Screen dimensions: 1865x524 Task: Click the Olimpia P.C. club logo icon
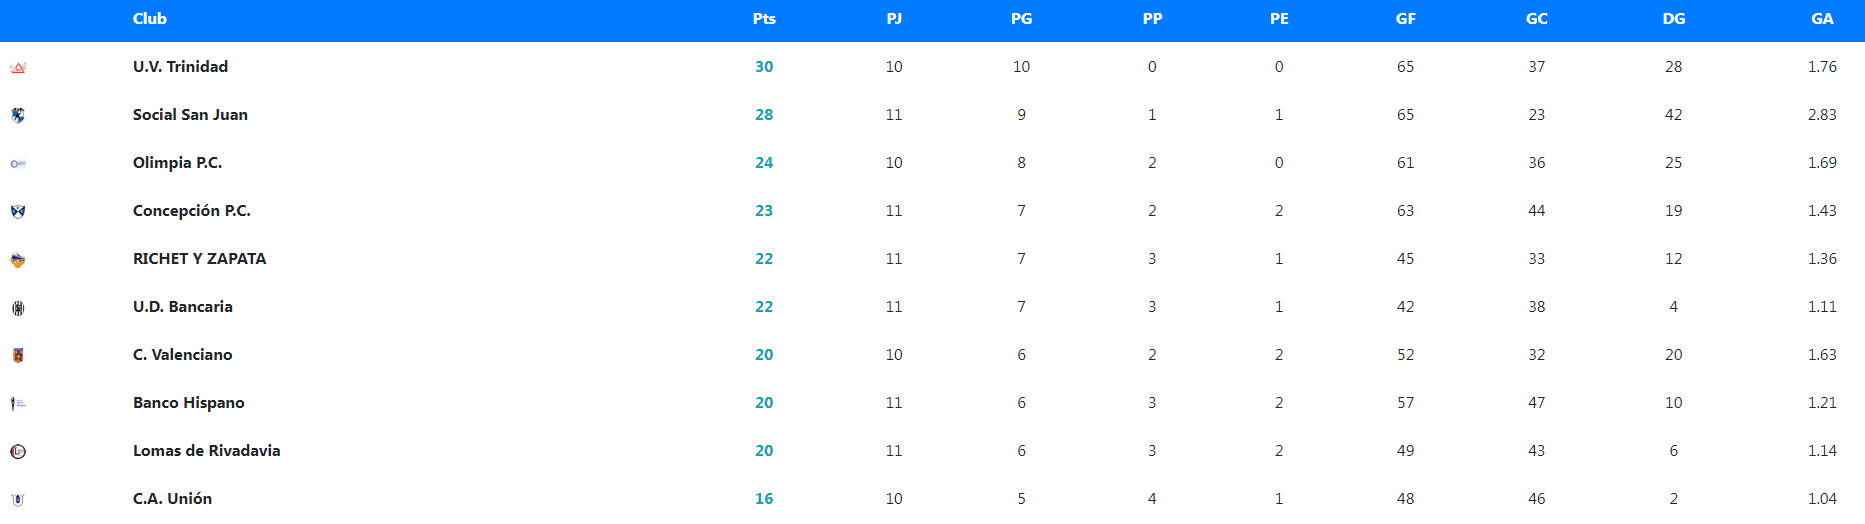pyautogui.click(x=18, y=163)
